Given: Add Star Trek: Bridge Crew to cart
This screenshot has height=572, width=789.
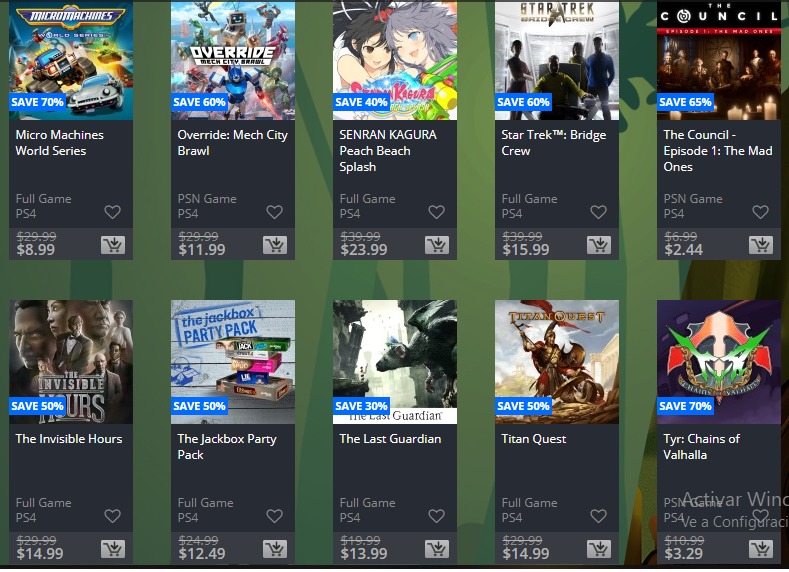Looking at the screenshot, I should 599,245.
